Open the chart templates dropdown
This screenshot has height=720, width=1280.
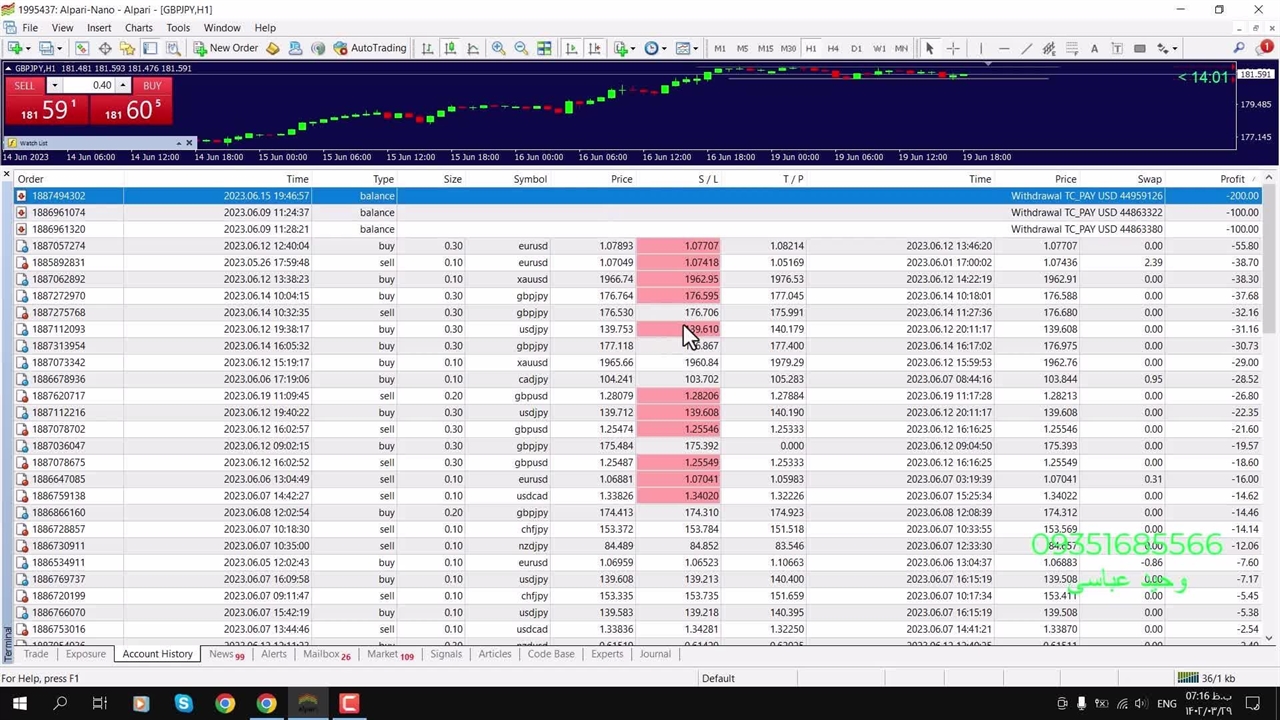point(687,48)
